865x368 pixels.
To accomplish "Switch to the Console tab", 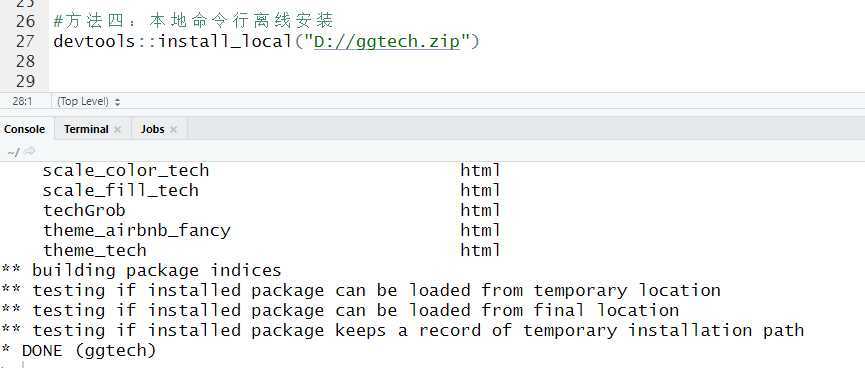I will (x=25, y=129).
